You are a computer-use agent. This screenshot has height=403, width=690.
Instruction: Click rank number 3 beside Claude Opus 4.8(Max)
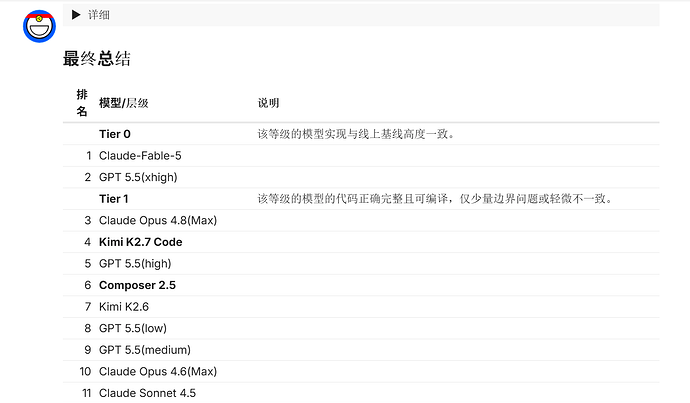click(x=88, y=220)
